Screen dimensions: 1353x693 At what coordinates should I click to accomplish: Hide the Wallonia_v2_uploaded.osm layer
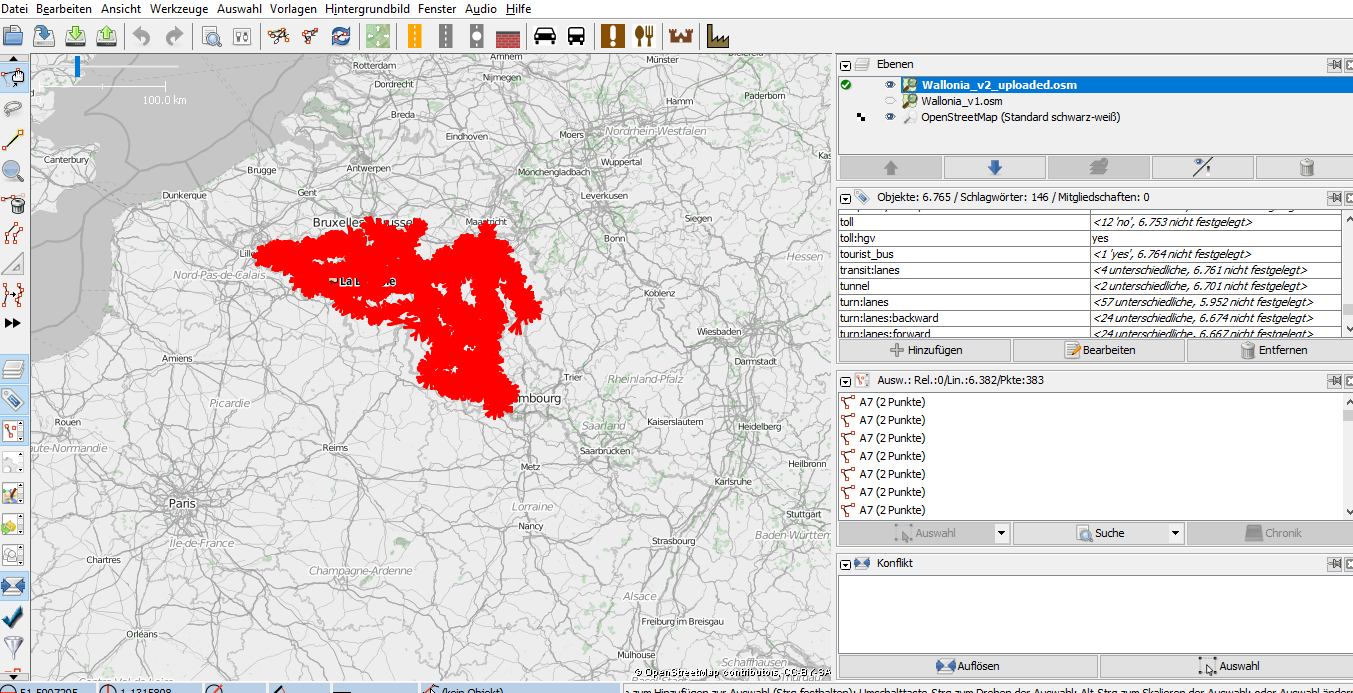click(x=890, y=85)
